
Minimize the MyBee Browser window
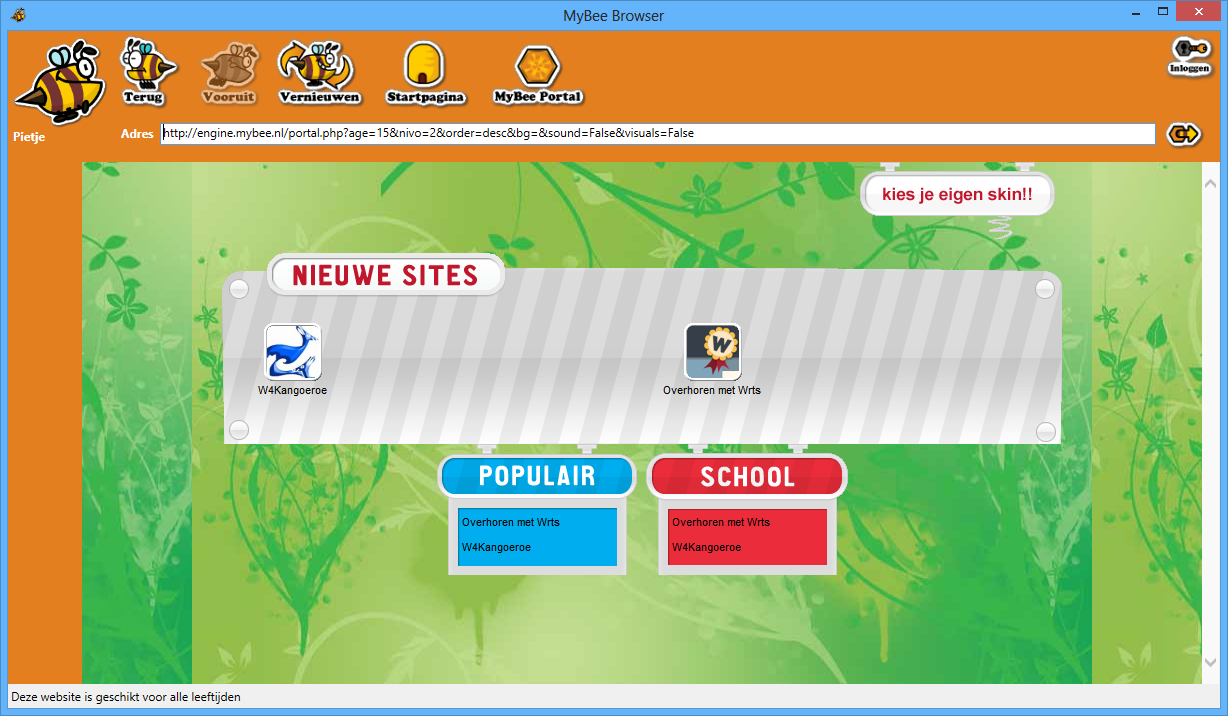tap(1136, 12)
